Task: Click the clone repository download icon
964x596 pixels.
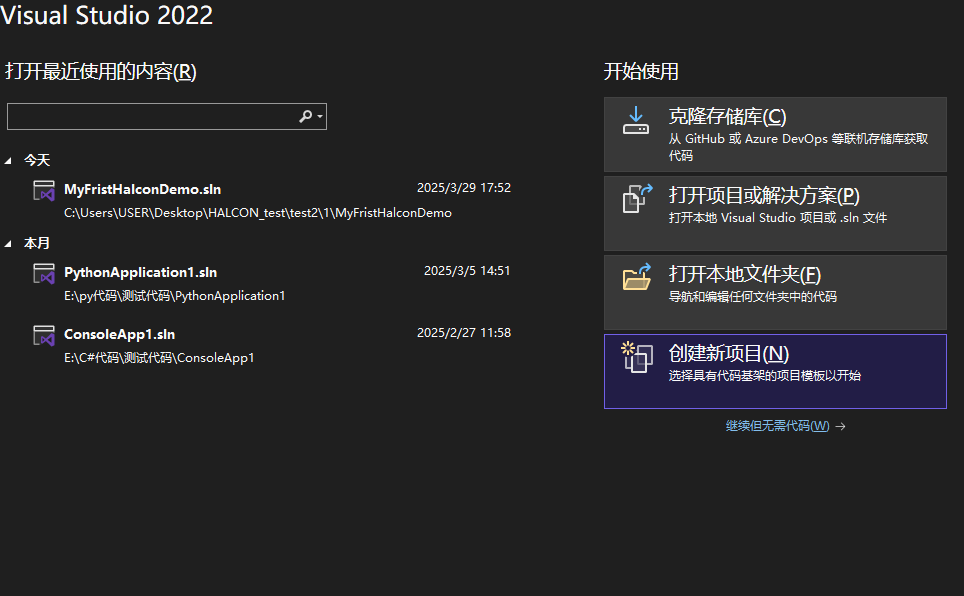Action: pyautogui.click(x=636, y=121)
